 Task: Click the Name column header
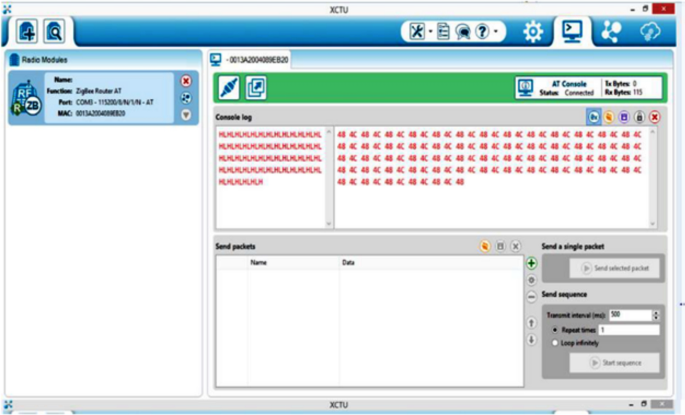(x=294, y=263)
